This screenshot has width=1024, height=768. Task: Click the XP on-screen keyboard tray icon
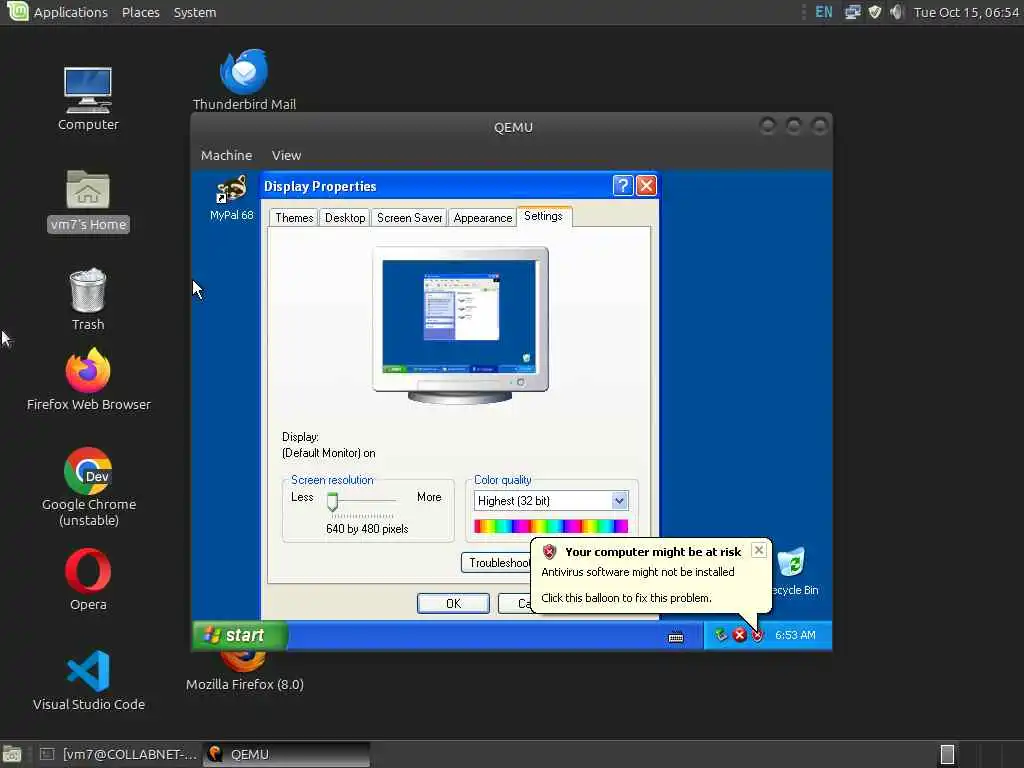(676, 637)
